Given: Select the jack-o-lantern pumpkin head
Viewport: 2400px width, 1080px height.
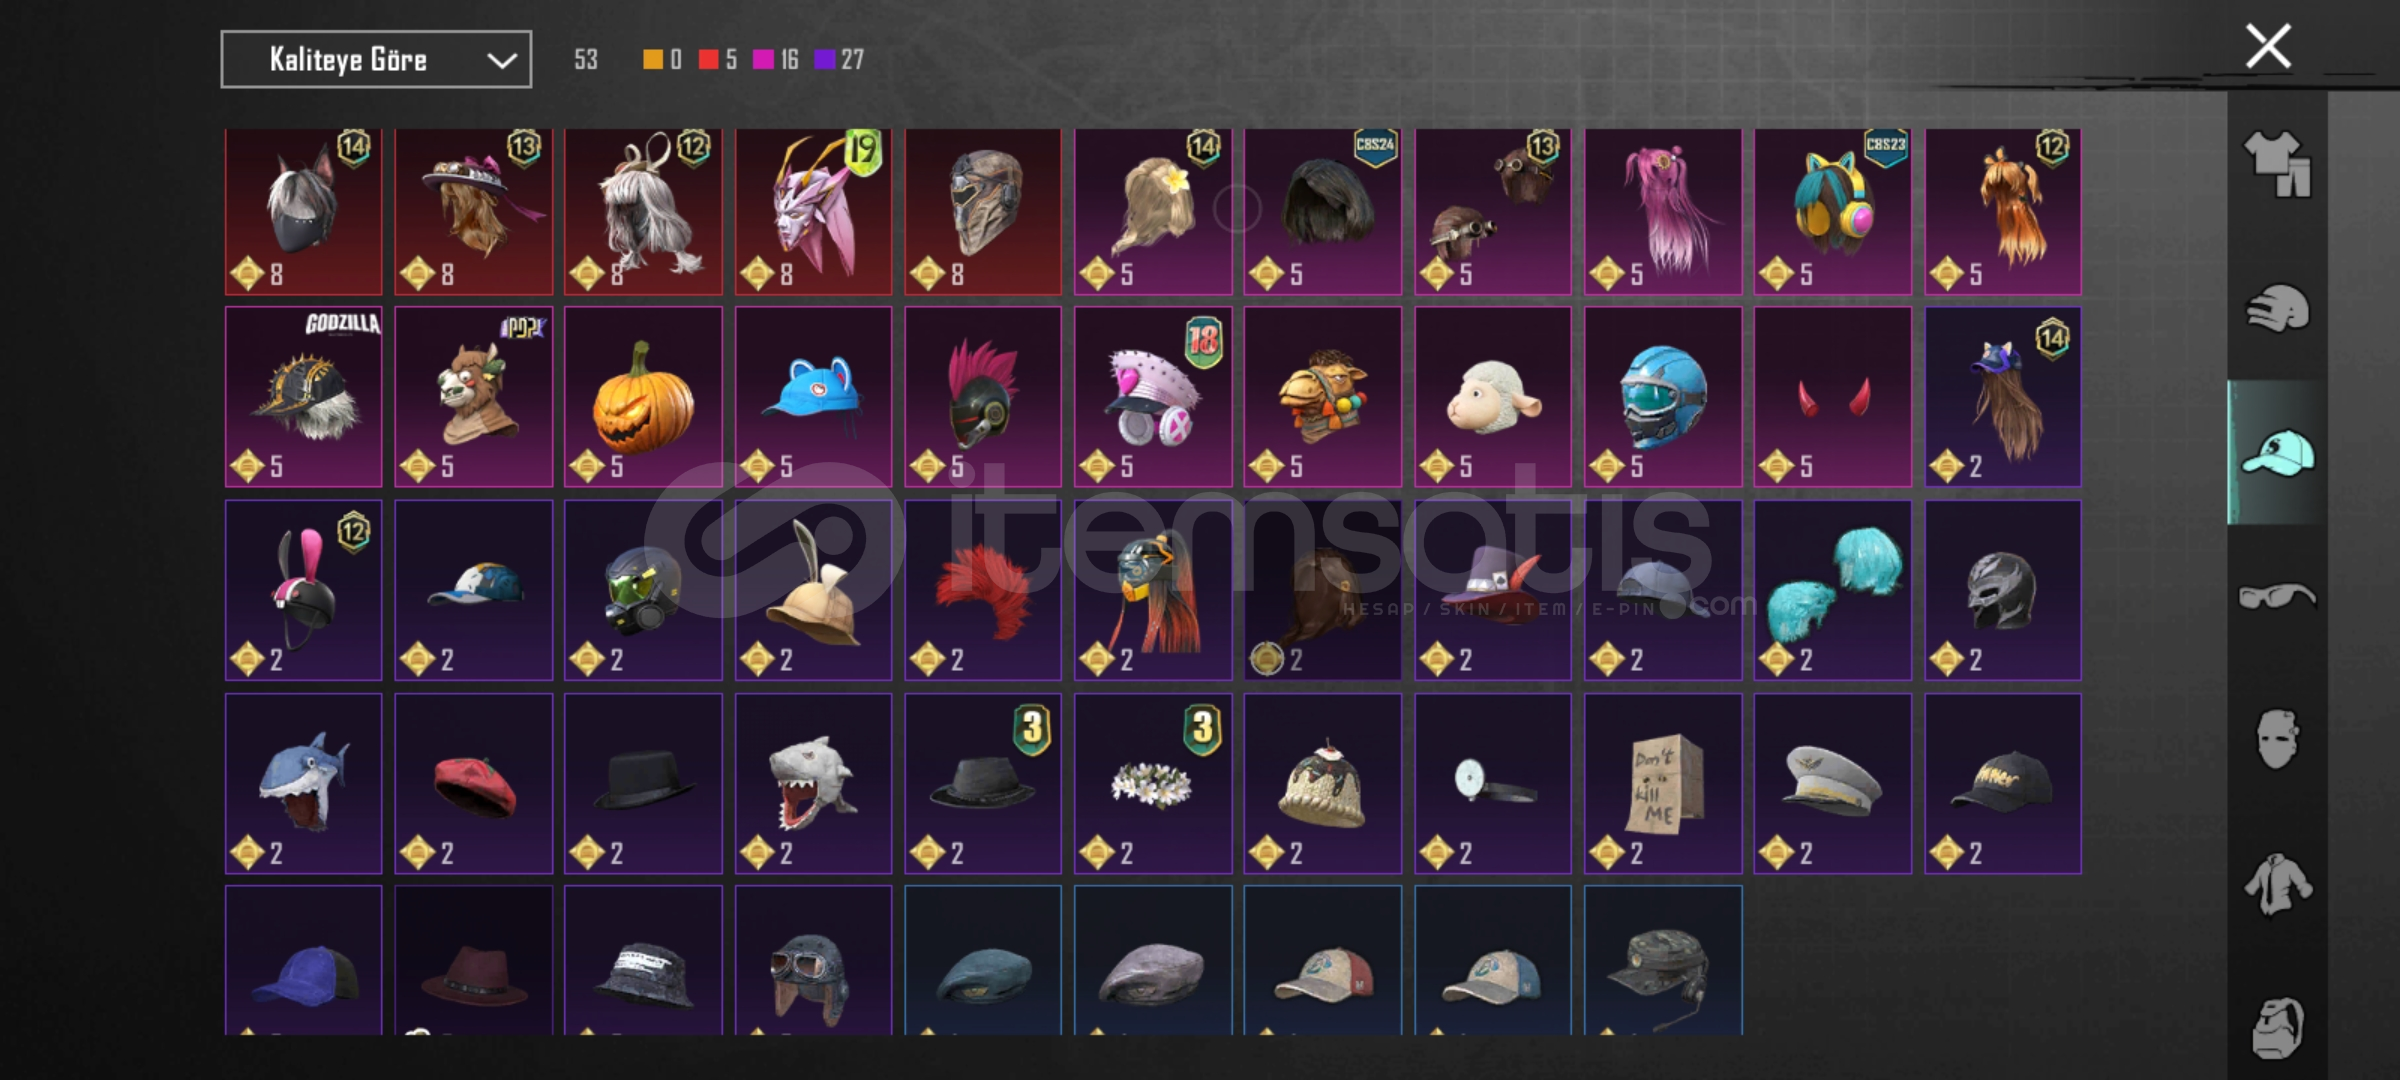Looking at the screenshot, I should pos(643,396).
